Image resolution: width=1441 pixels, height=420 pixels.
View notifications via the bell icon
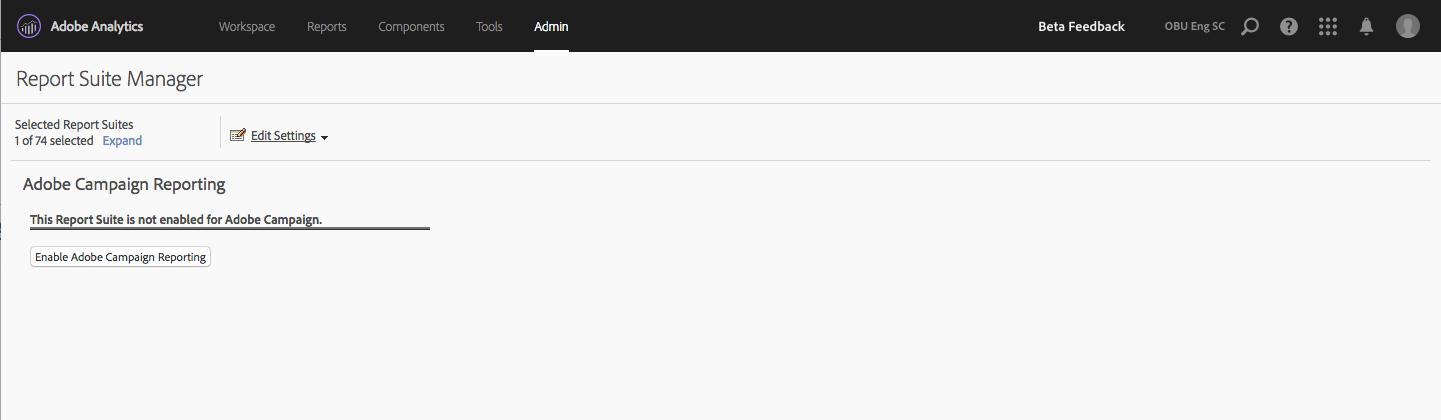pos(1366,27)
